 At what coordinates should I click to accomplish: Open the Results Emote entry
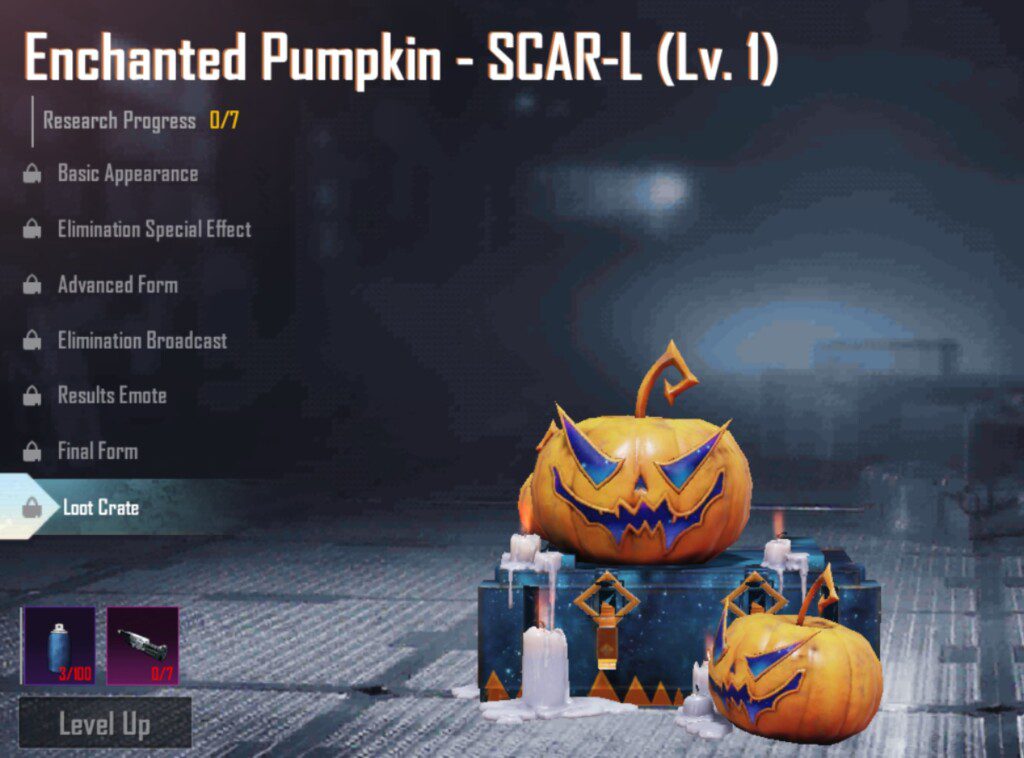pyautogui.click(x=112, y=396)
